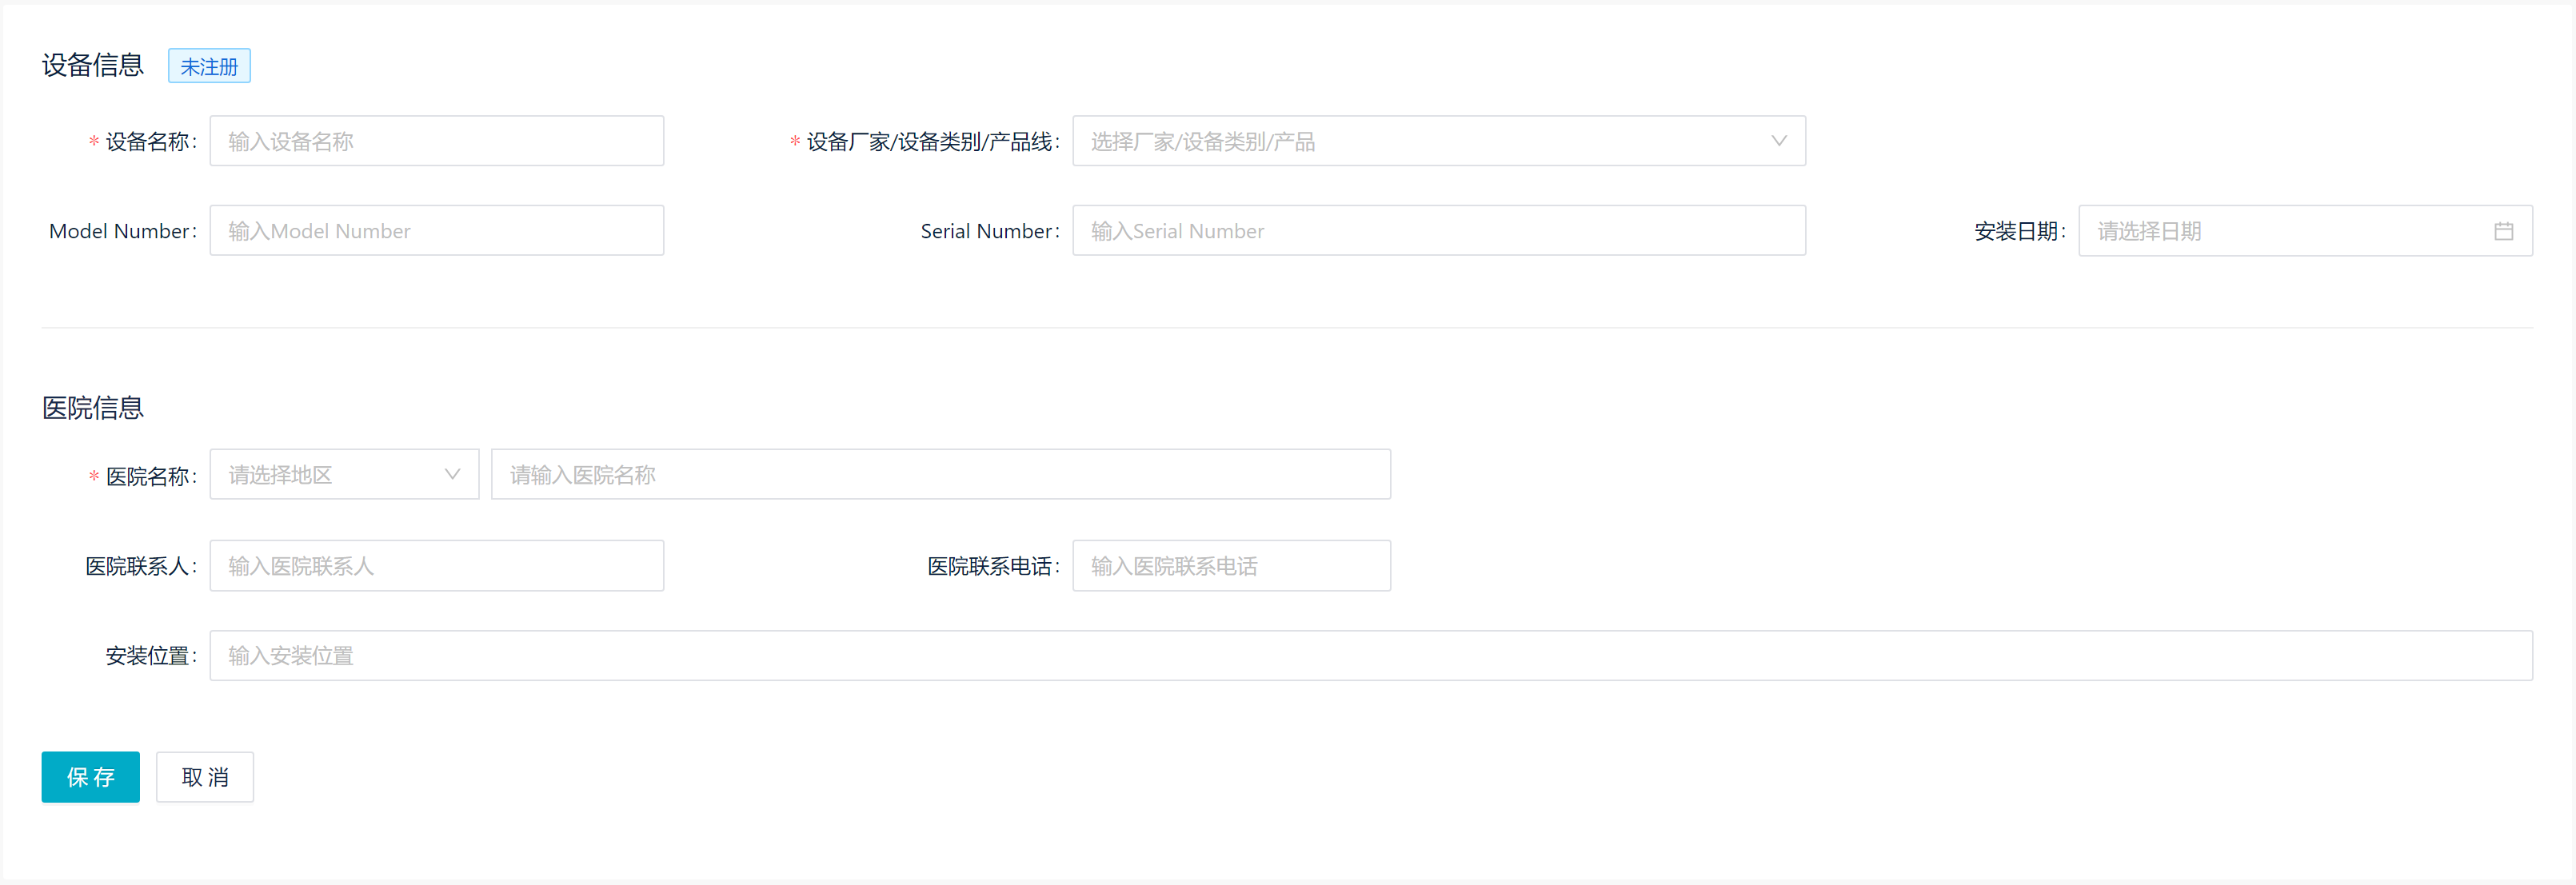
Task: Click 取消 to cancel the form
Action: (x=204, y=777)
